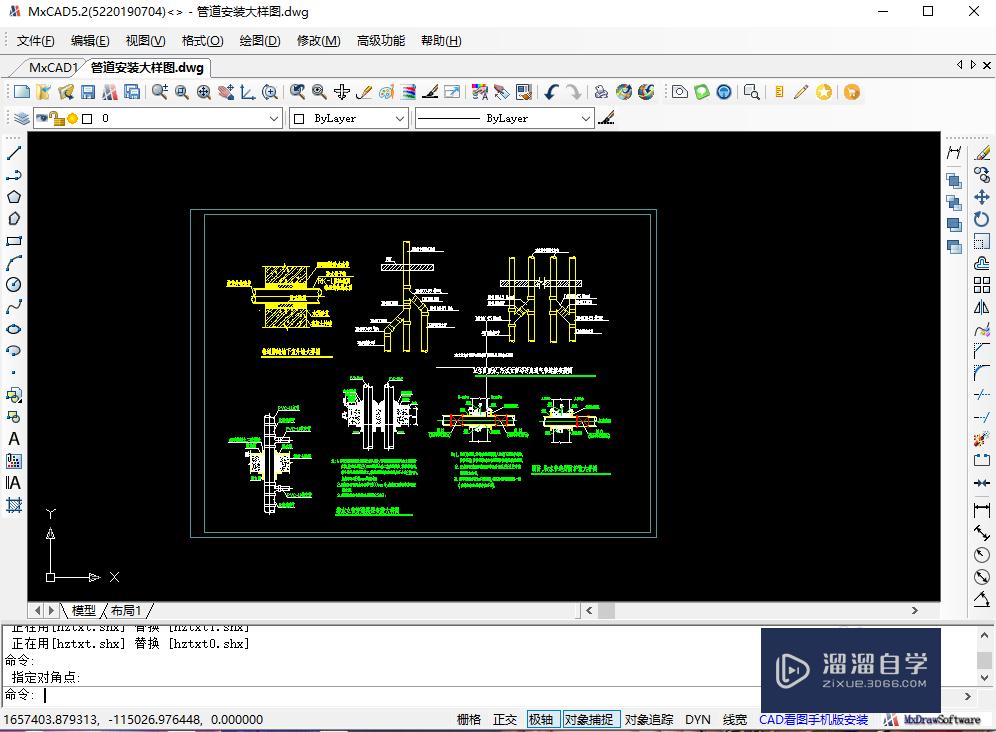This screenshot has width=996, height=732.
Task: Click the CAD看图手机版安装 link
Action: (x=812, y=719)
